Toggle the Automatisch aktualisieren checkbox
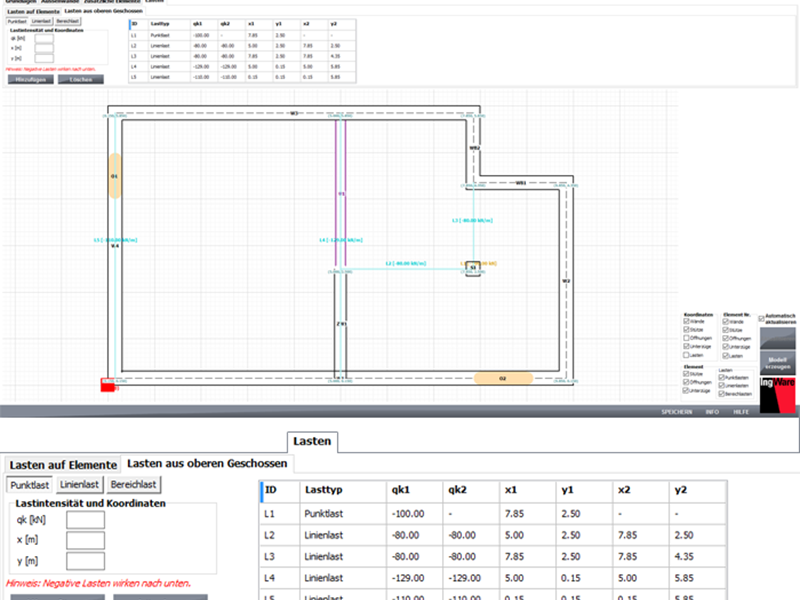The height and width of the screenshot is (600, 800). [x=762, y=319]
